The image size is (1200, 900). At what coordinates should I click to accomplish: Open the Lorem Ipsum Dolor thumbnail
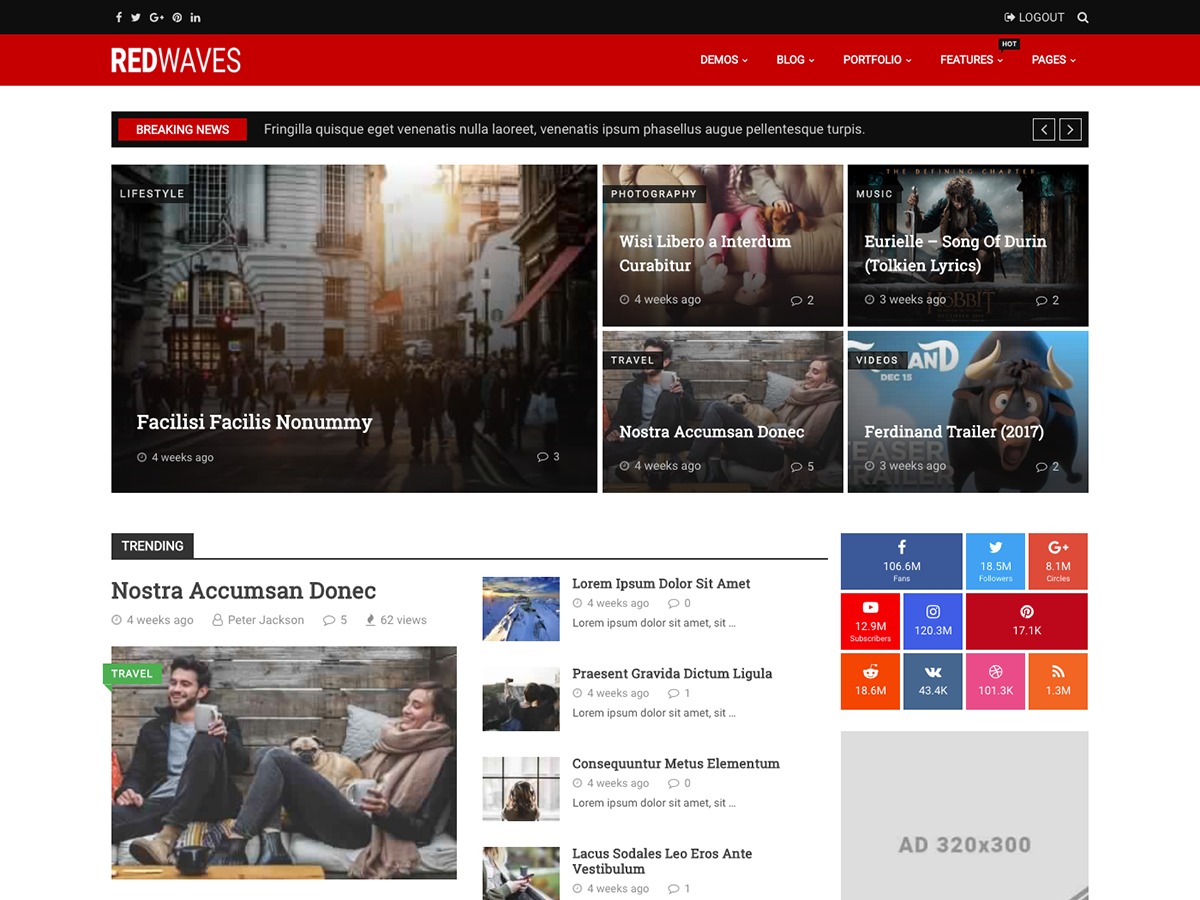[x=521, y=609]
